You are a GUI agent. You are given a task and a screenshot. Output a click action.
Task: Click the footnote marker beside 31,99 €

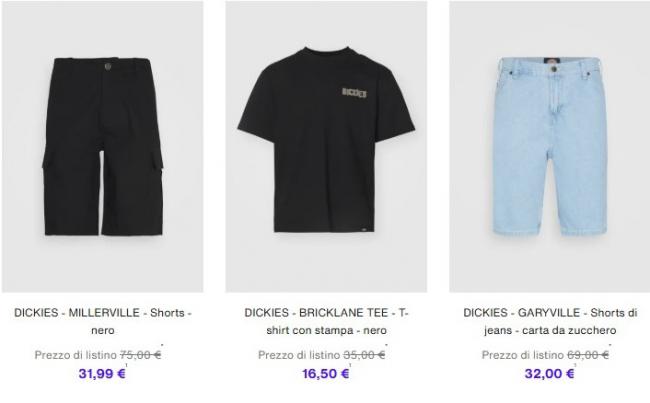coord(126,365)
